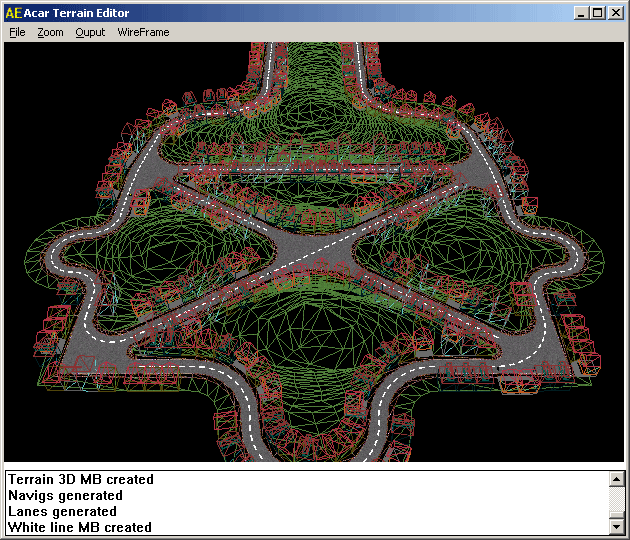Select the 'White line MB created' log line
Viewport: 630px width, 540px height.
[80, 527]
